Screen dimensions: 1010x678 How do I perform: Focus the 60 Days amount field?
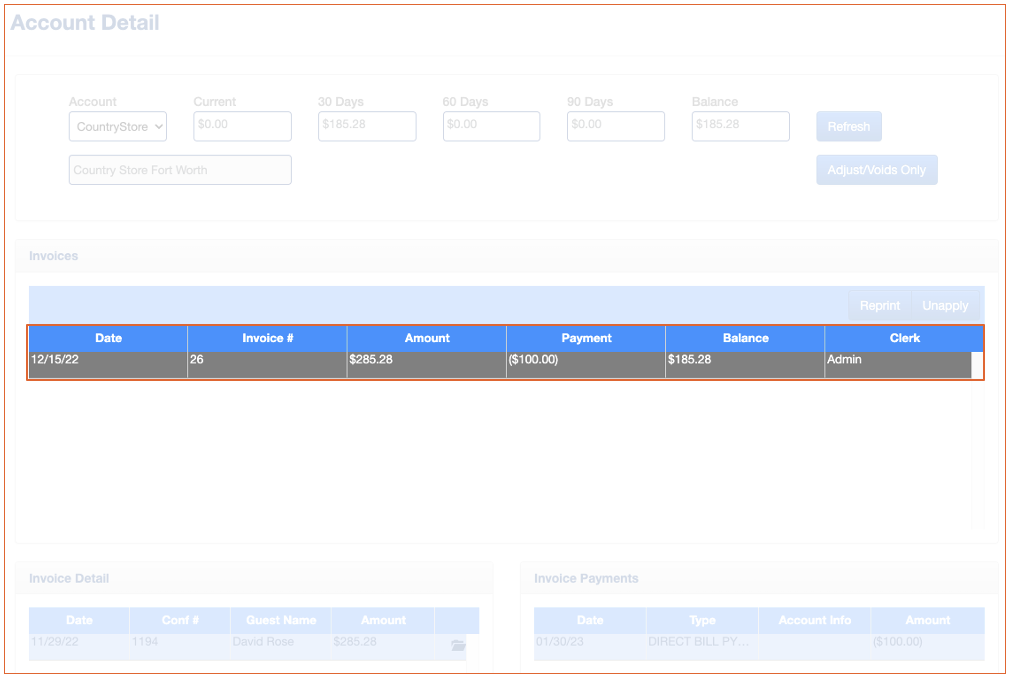tap(491, 126)
